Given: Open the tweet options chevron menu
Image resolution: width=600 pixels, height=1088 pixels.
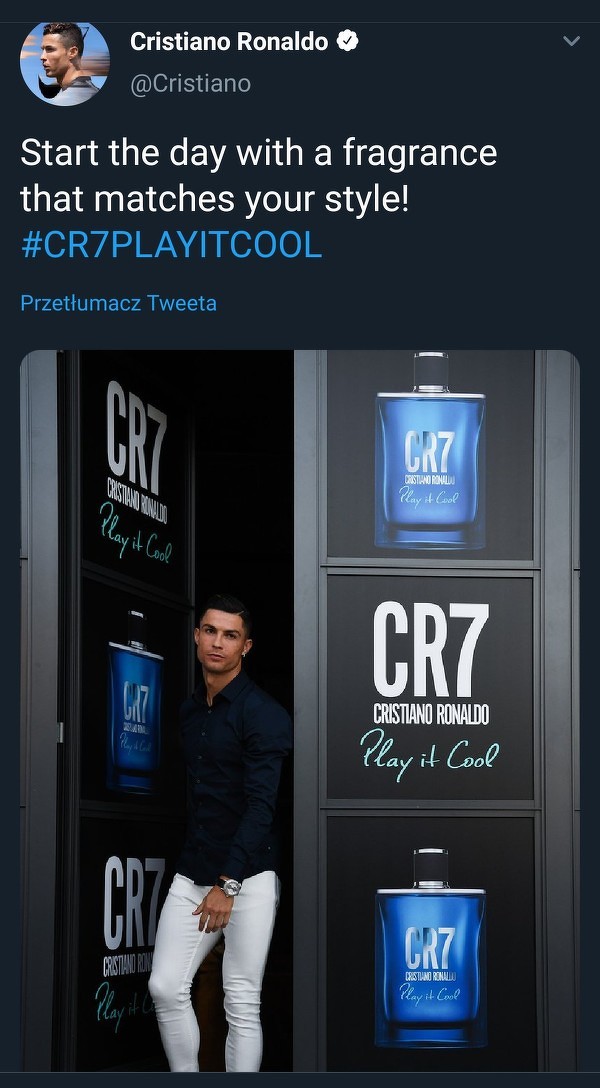Looking at the screenshot, I should [571, 41].
